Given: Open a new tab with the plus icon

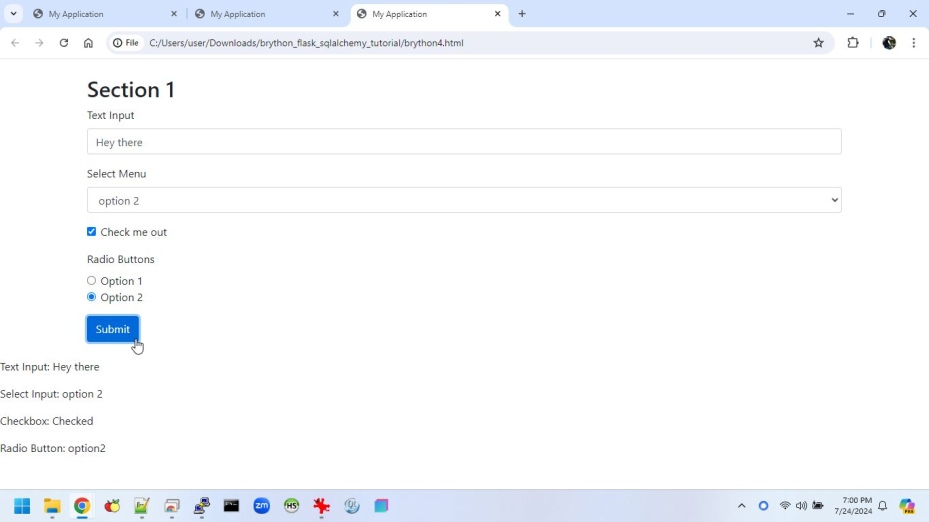Looking at the screenshot, I should 522,14.
